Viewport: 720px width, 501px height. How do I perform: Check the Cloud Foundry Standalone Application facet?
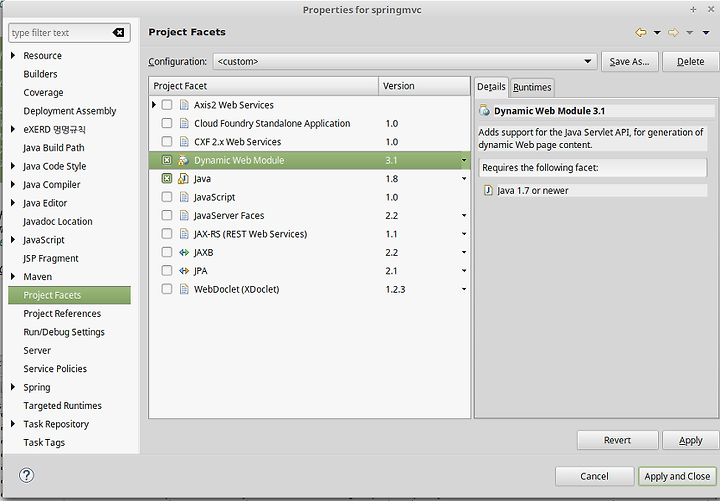click(x=167, y=123)
